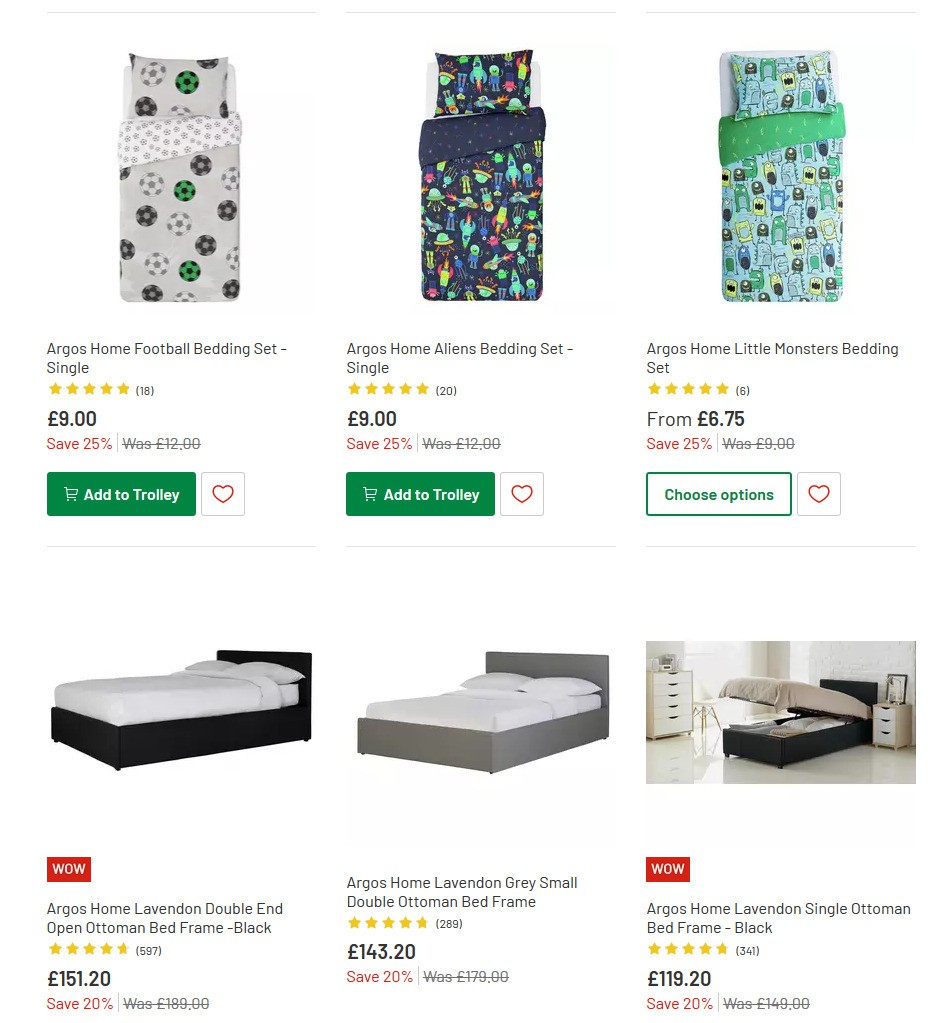
Task: Click the star rating of the Football Bedding Set
Action: coord(88,388)
